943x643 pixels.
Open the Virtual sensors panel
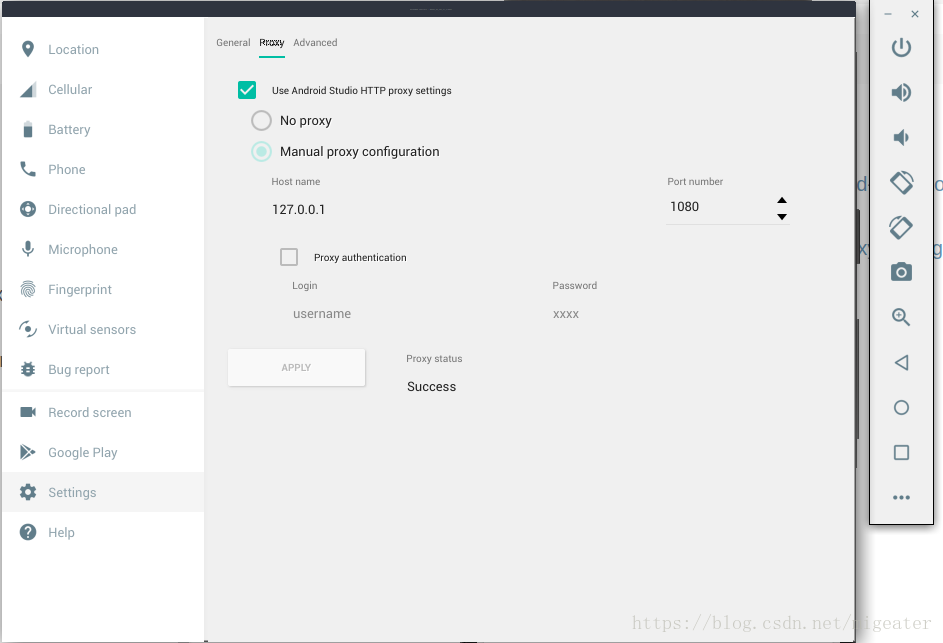[103, 330]
